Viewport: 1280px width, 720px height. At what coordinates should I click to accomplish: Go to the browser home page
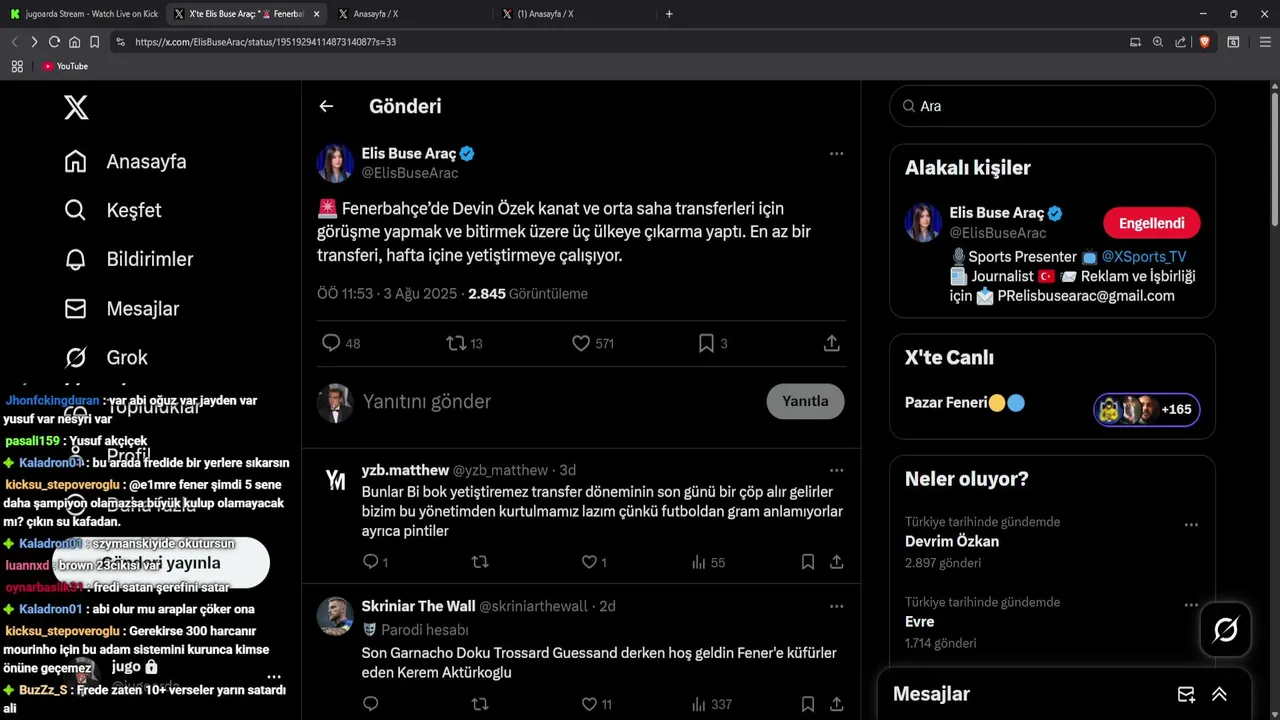[x=75, y=42]
